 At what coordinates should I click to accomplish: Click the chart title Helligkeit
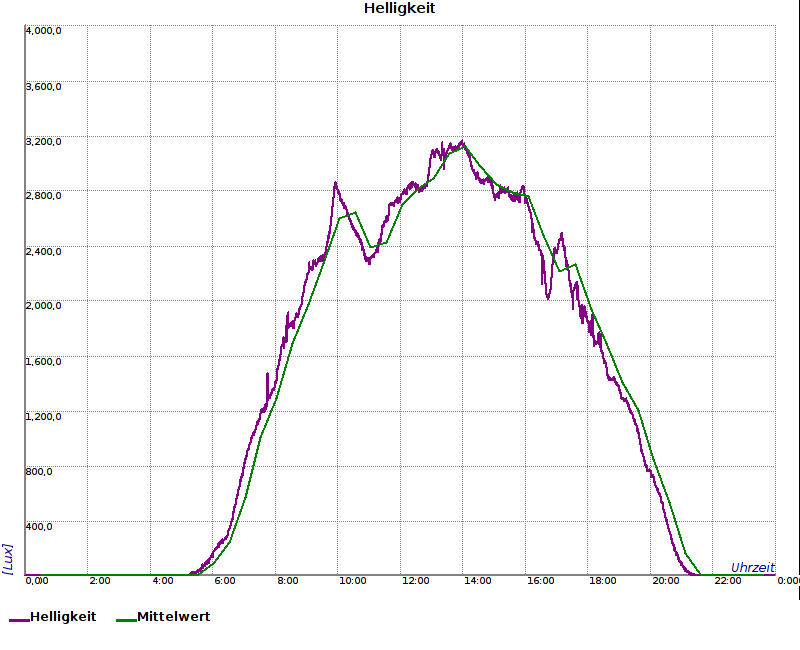click(x=399, y=8)
